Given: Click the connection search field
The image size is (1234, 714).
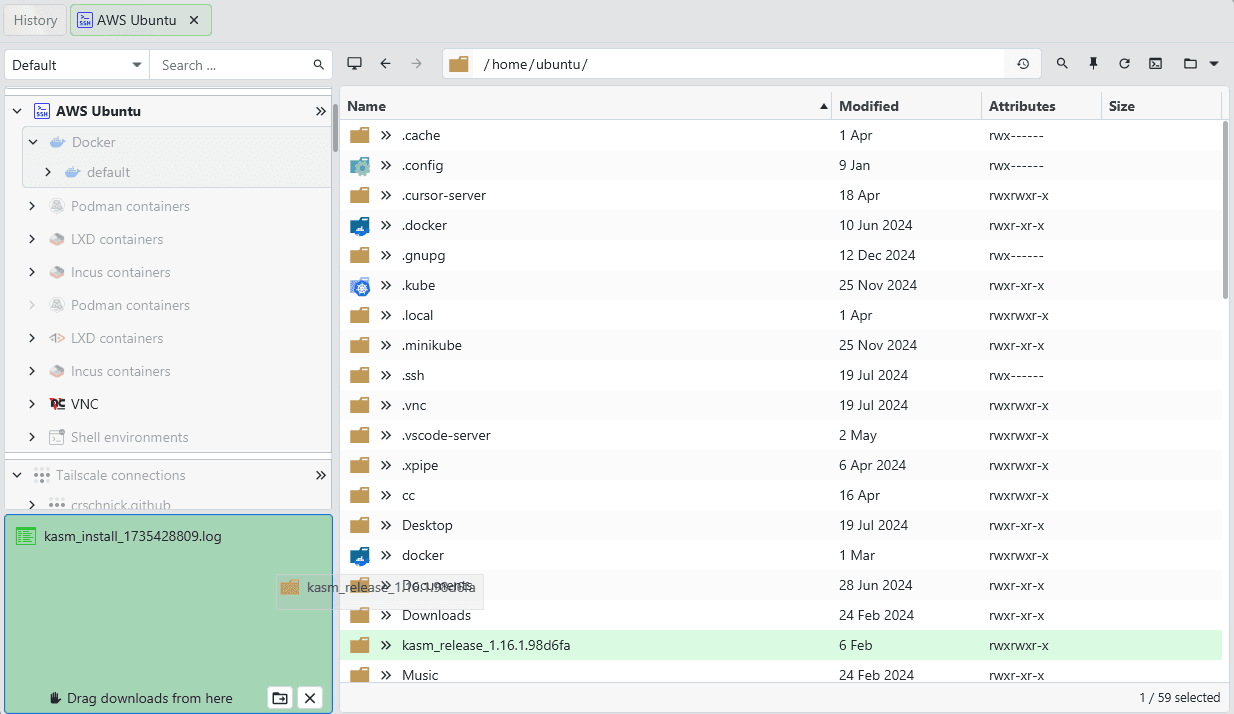Looking at the screenshot, I should (232, 65).
